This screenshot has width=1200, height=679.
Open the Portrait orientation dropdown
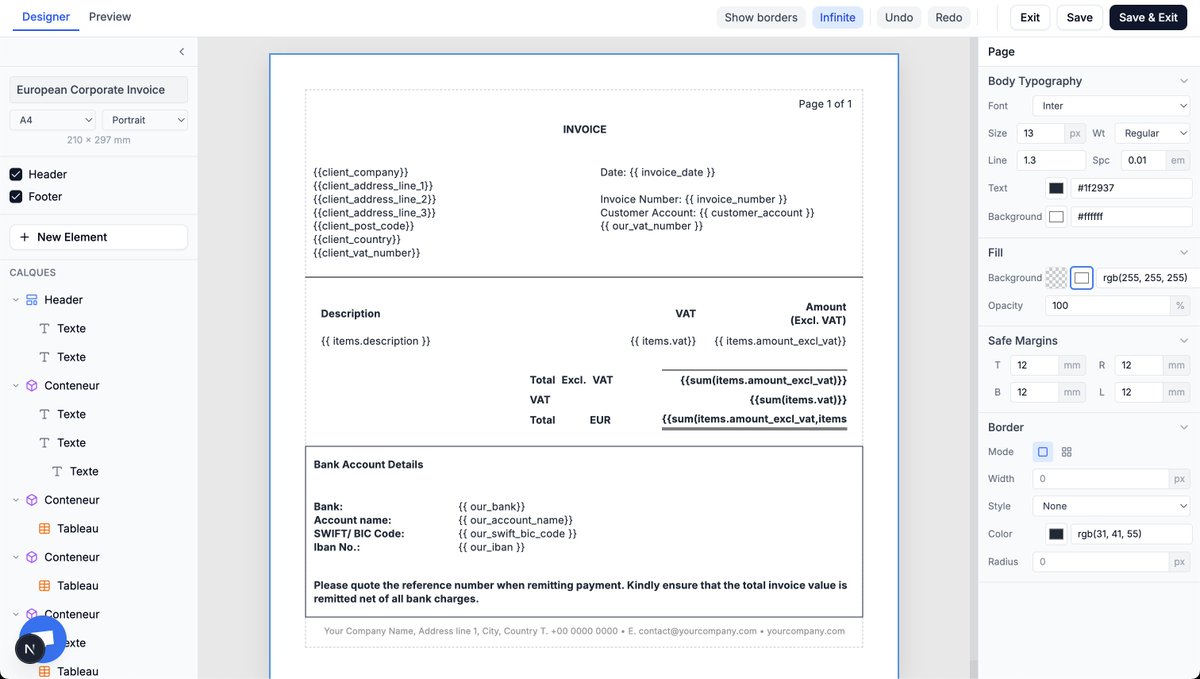[x=145, y=120]
